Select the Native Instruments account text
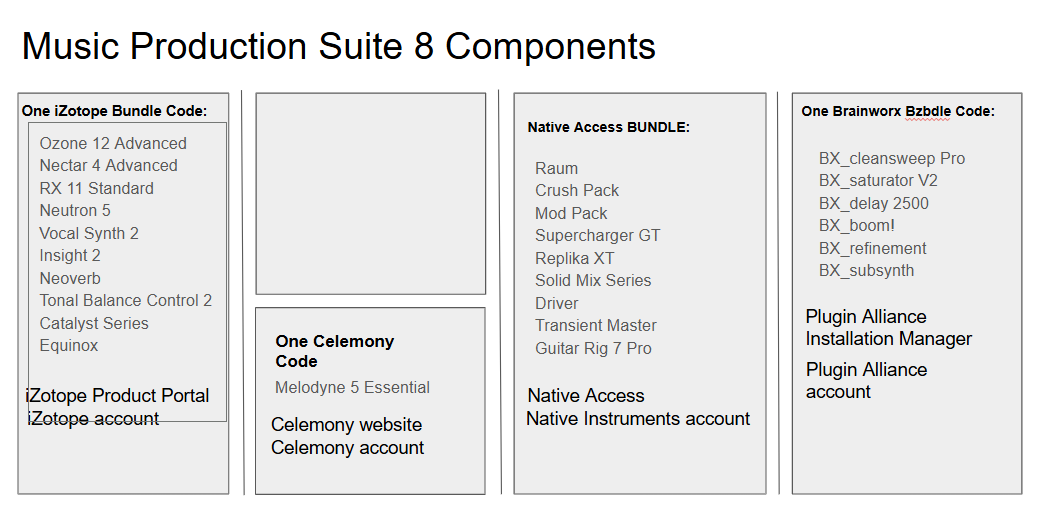The image size is (1038, 514). point(637,419)
